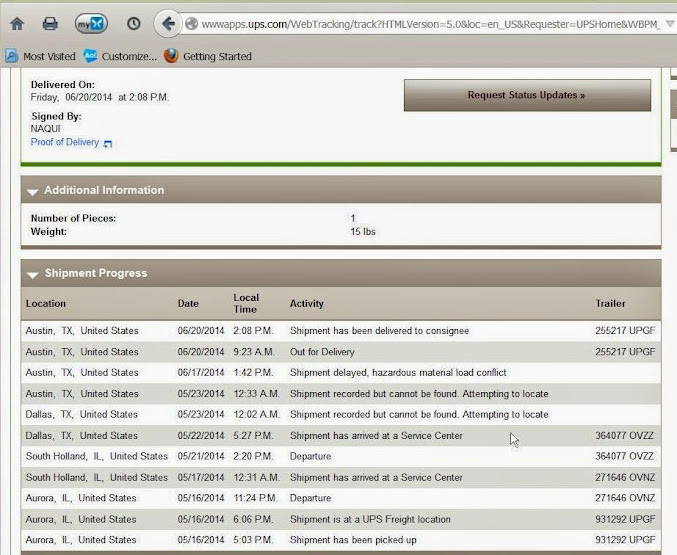Click the Aurora 'Departure' activity
677x555 pixels.
[310, 498]
